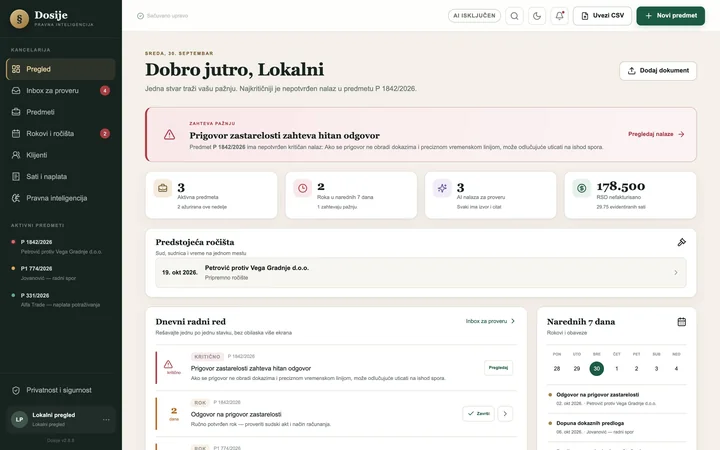Click the Dosije logo emblem
720x450 pixels.
pos(19,19)
